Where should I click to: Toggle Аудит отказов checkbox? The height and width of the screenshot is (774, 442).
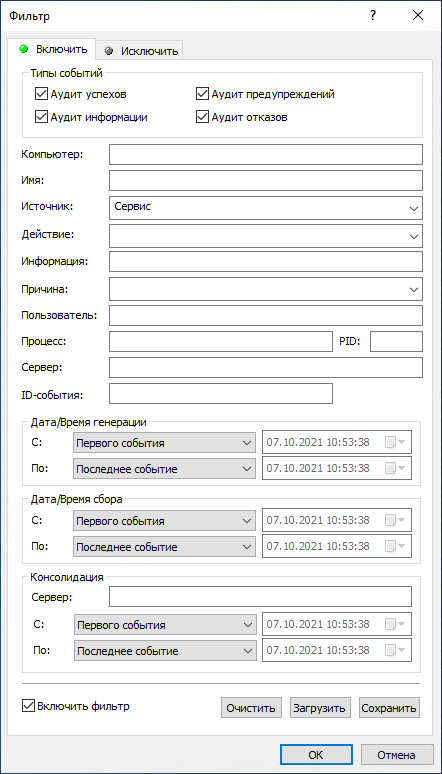coord(201,117)
